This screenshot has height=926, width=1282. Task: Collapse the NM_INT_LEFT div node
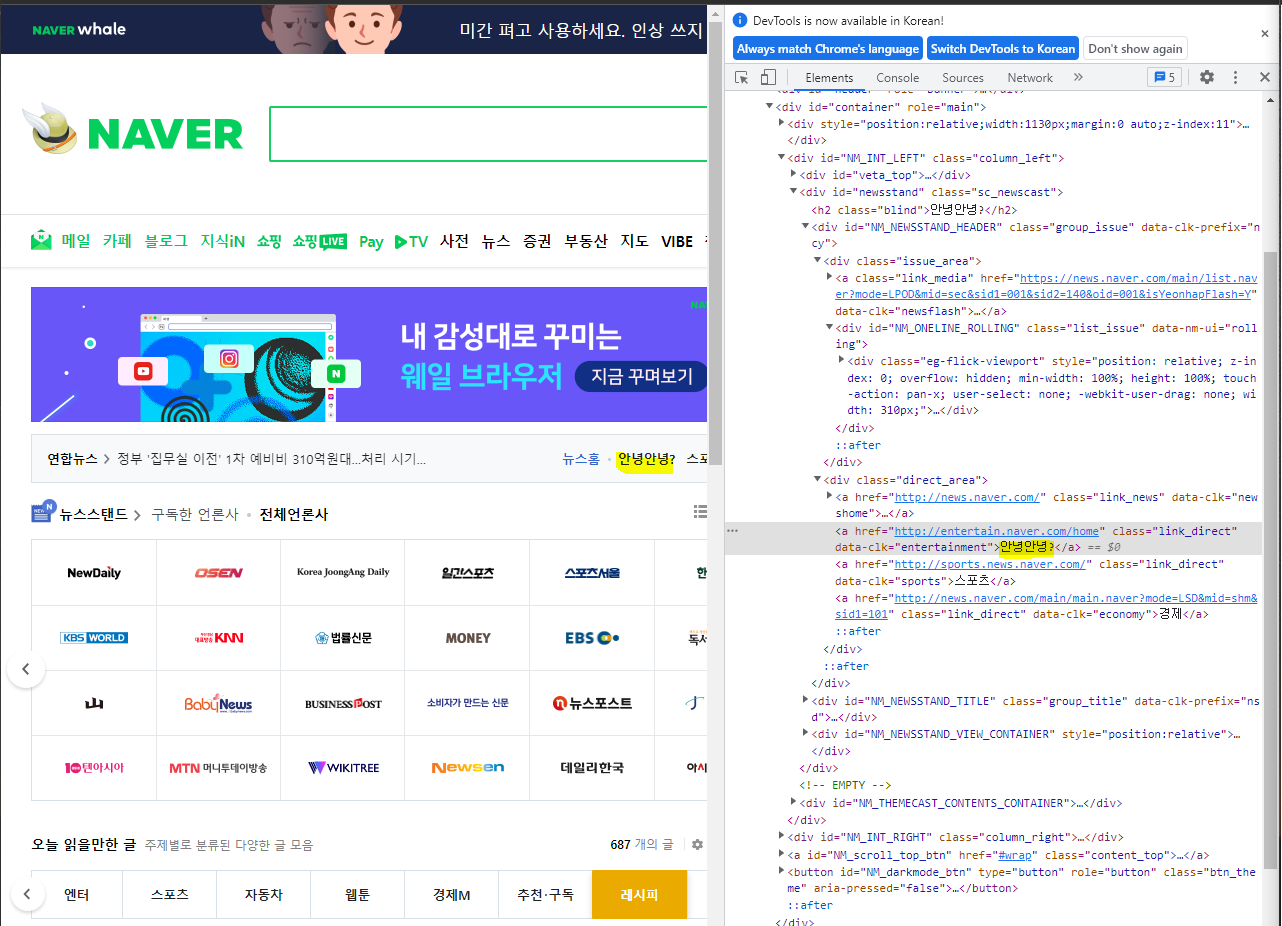782,158
